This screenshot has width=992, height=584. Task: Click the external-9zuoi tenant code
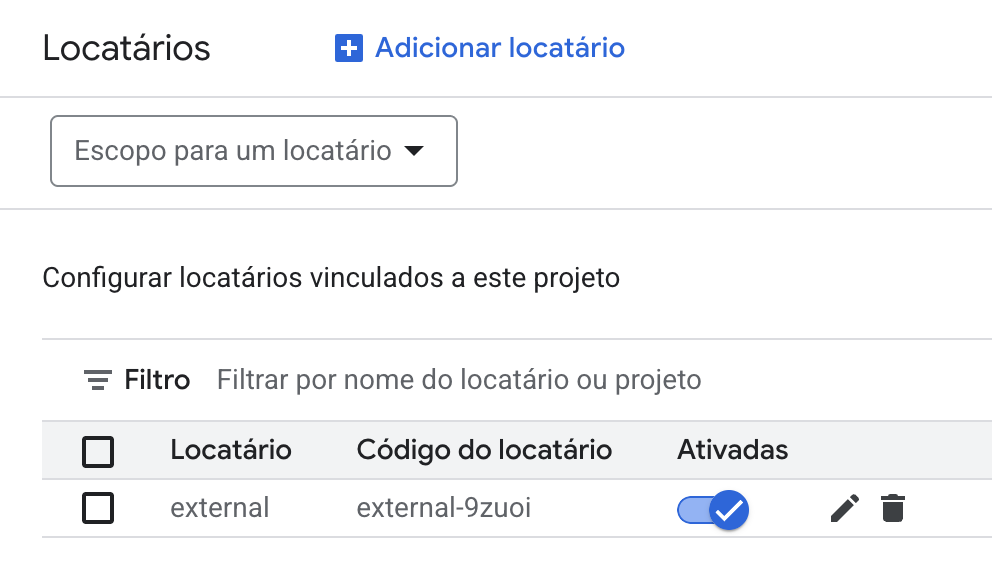(x=444, y=508)
